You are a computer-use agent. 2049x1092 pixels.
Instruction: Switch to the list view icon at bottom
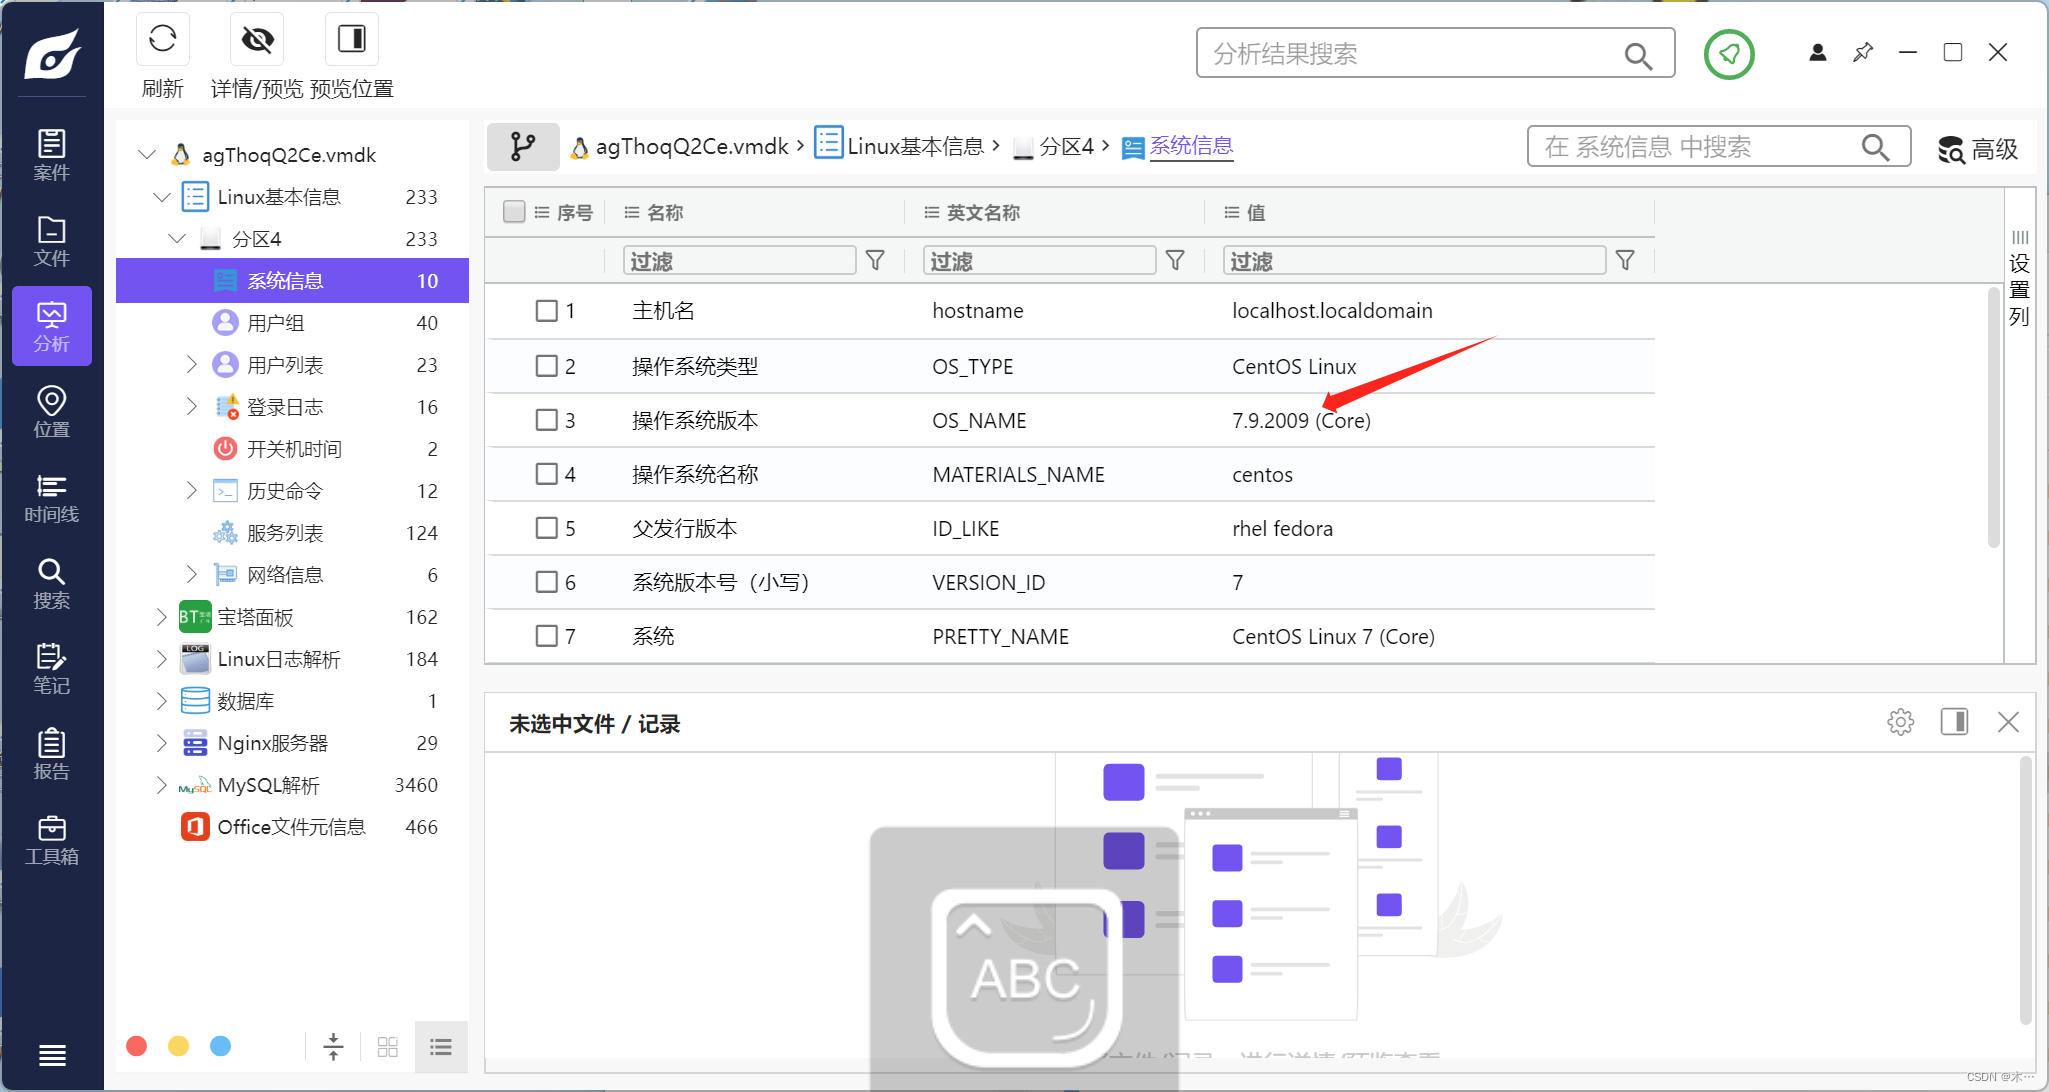point(440,1047)
